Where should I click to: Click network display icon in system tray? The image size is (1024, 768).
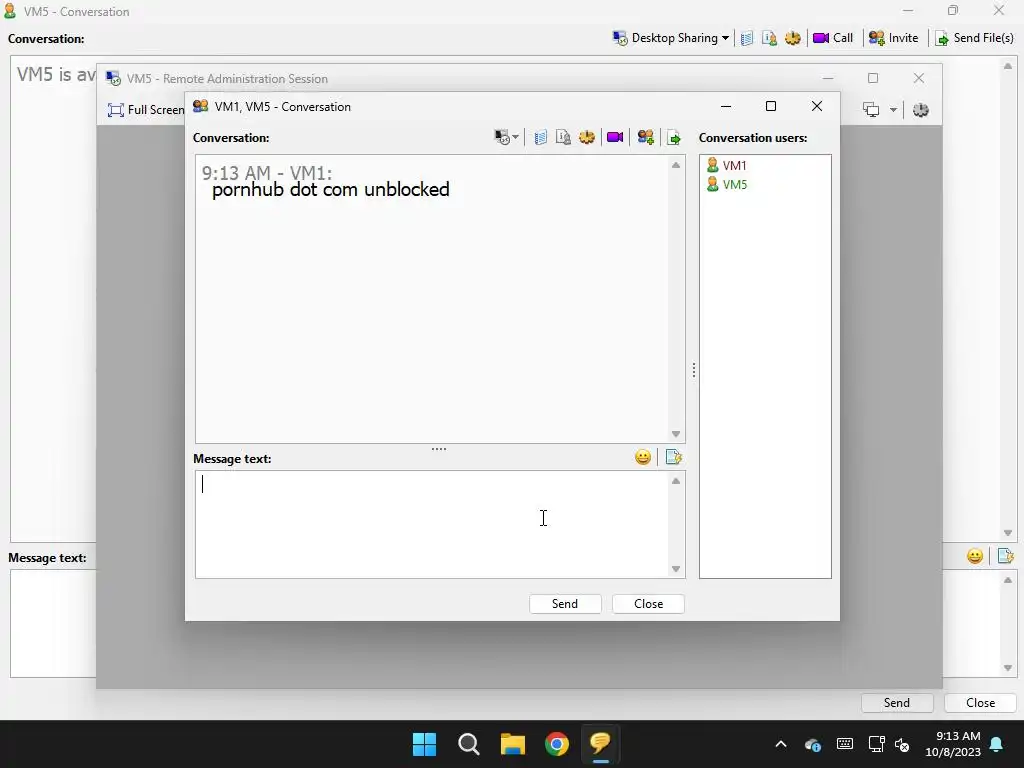876,744
